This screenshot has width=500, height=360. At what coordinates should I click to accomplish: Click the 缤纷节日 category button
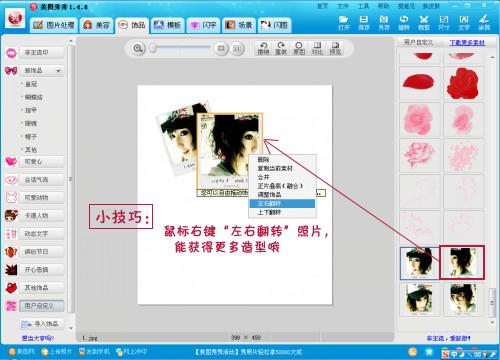tap(42, 252)
